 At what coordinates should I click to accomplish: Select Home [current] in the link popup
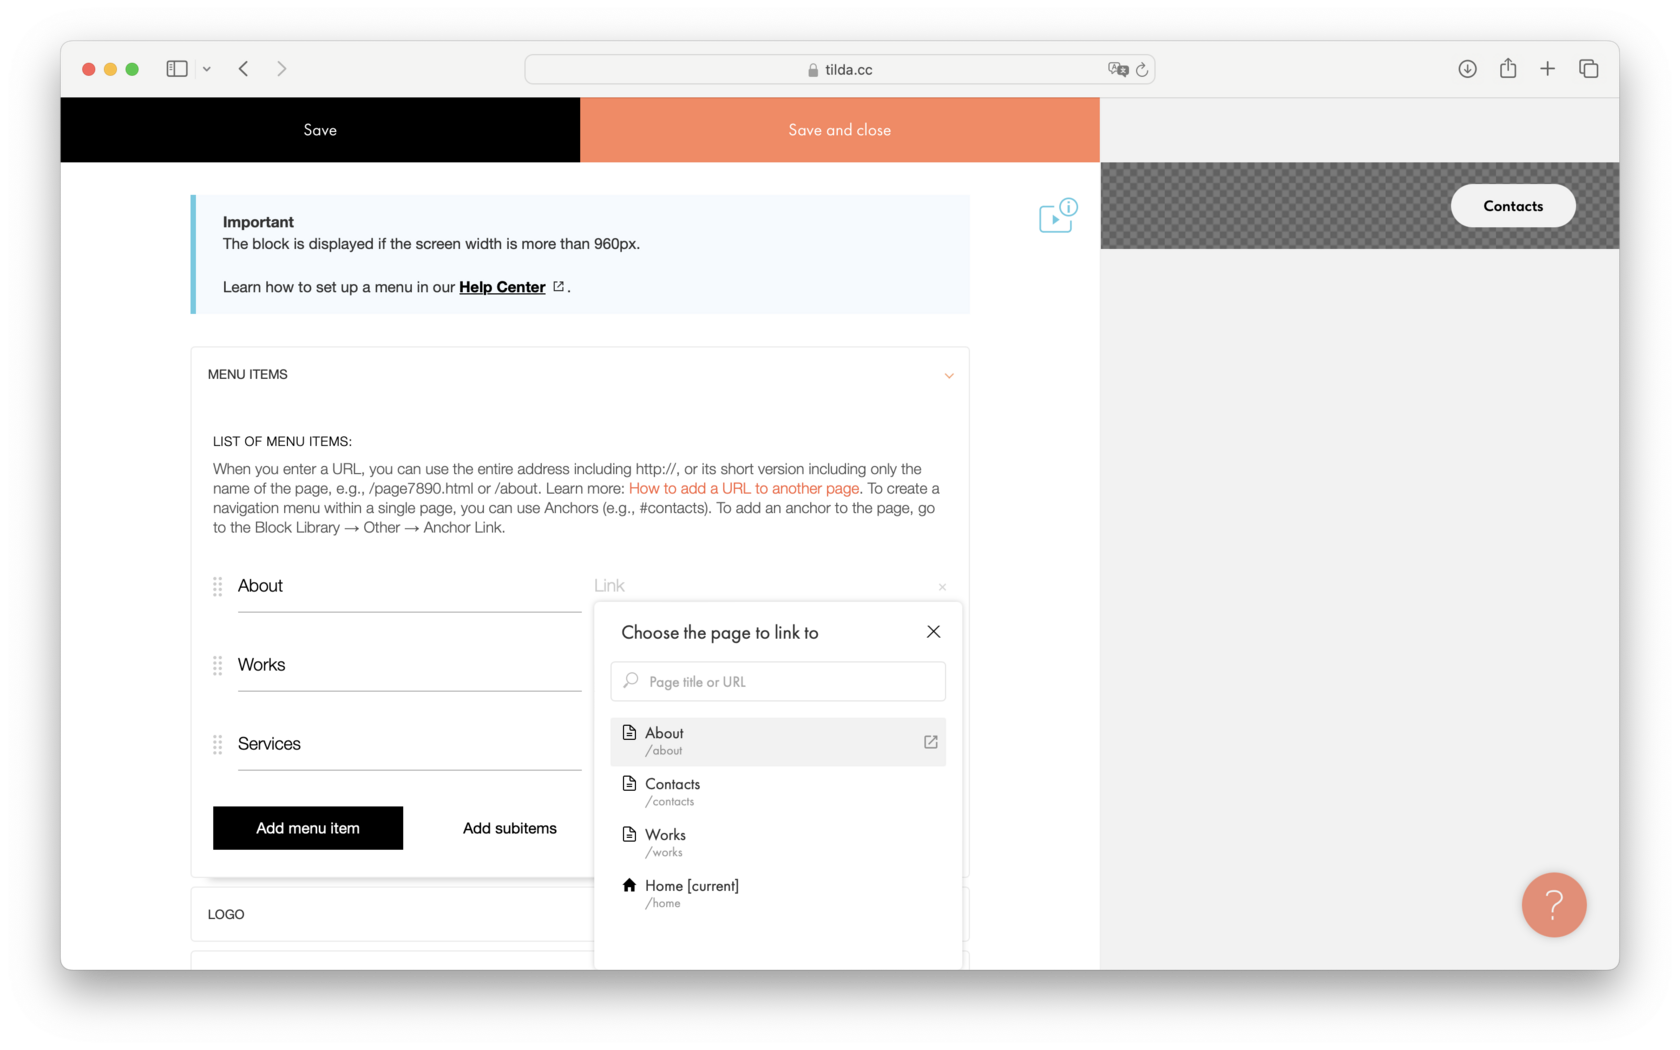[x=692, y=885]
